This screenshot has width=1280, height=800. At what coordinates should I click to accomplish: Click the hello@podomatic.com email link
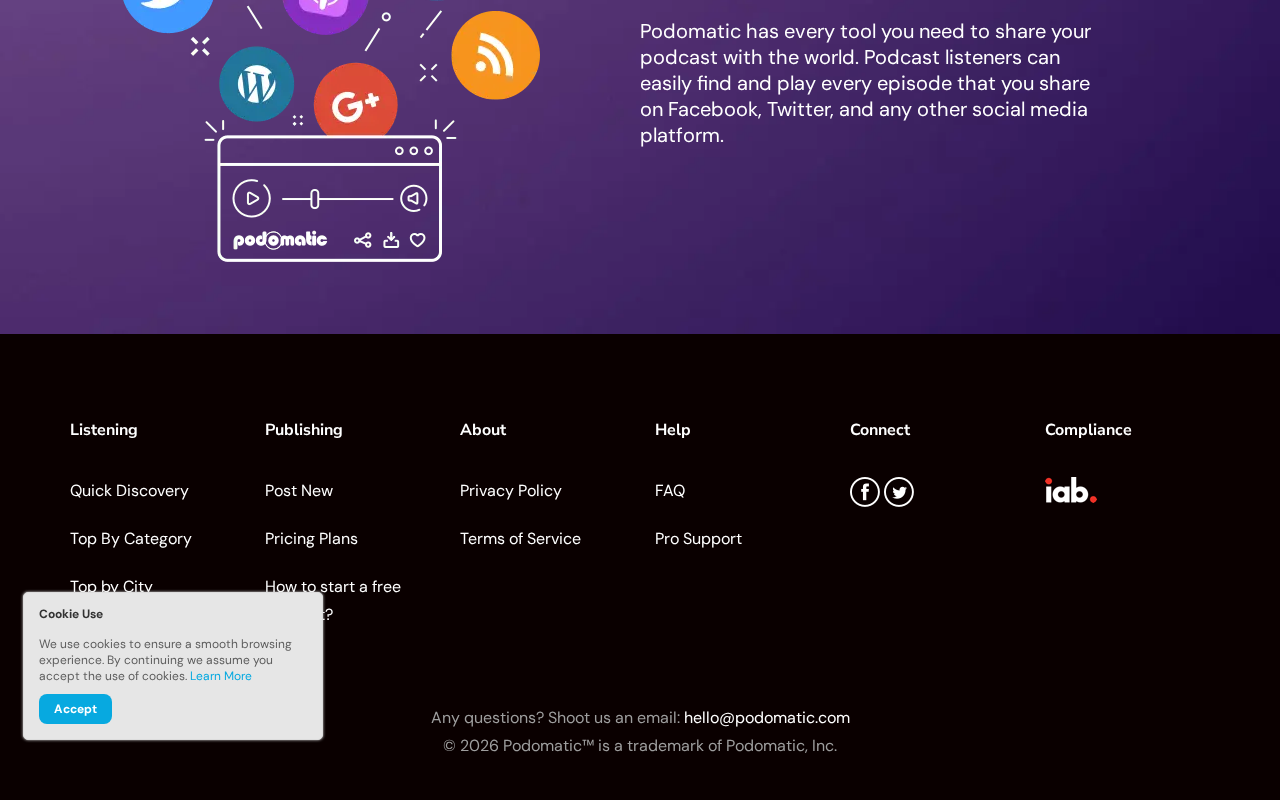coord(767,718)
